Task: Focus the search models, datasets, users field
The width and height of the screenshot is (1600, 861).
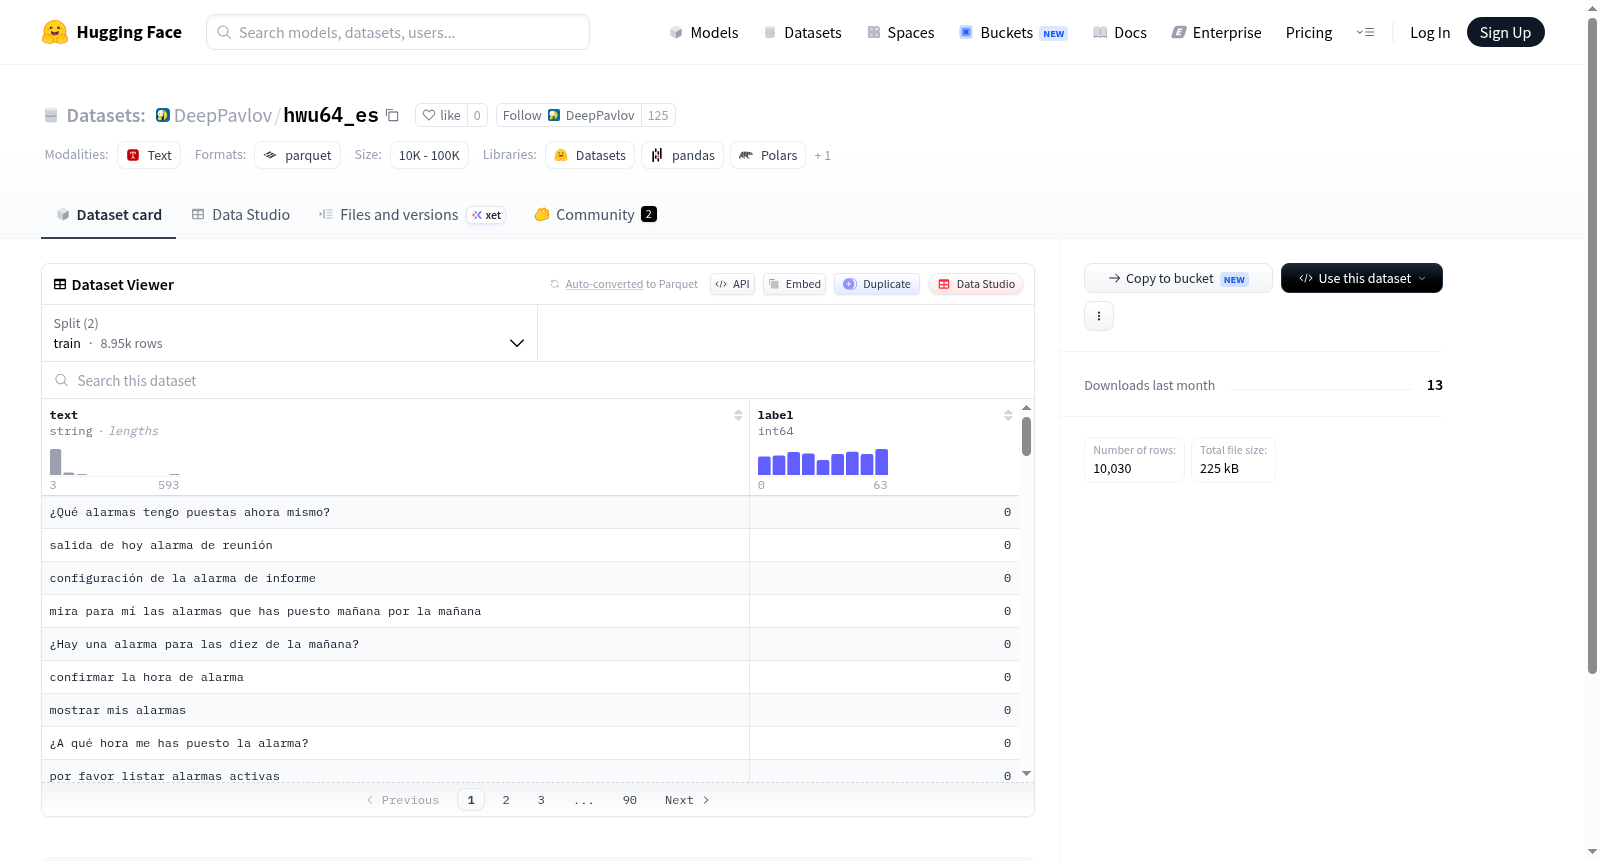Action: tap(398, 32)
